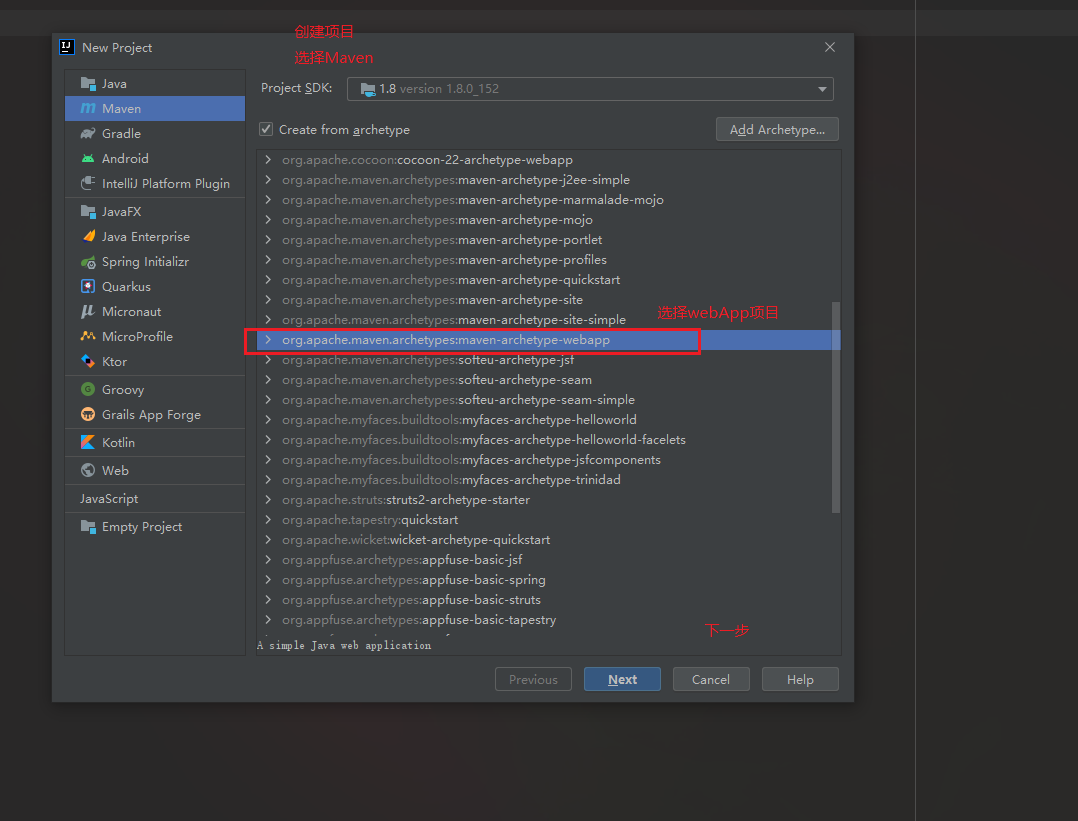Click the Spring Initializr leaf icon
The height and width of the screenshot is (821, 1078).
tap(88, 262)
